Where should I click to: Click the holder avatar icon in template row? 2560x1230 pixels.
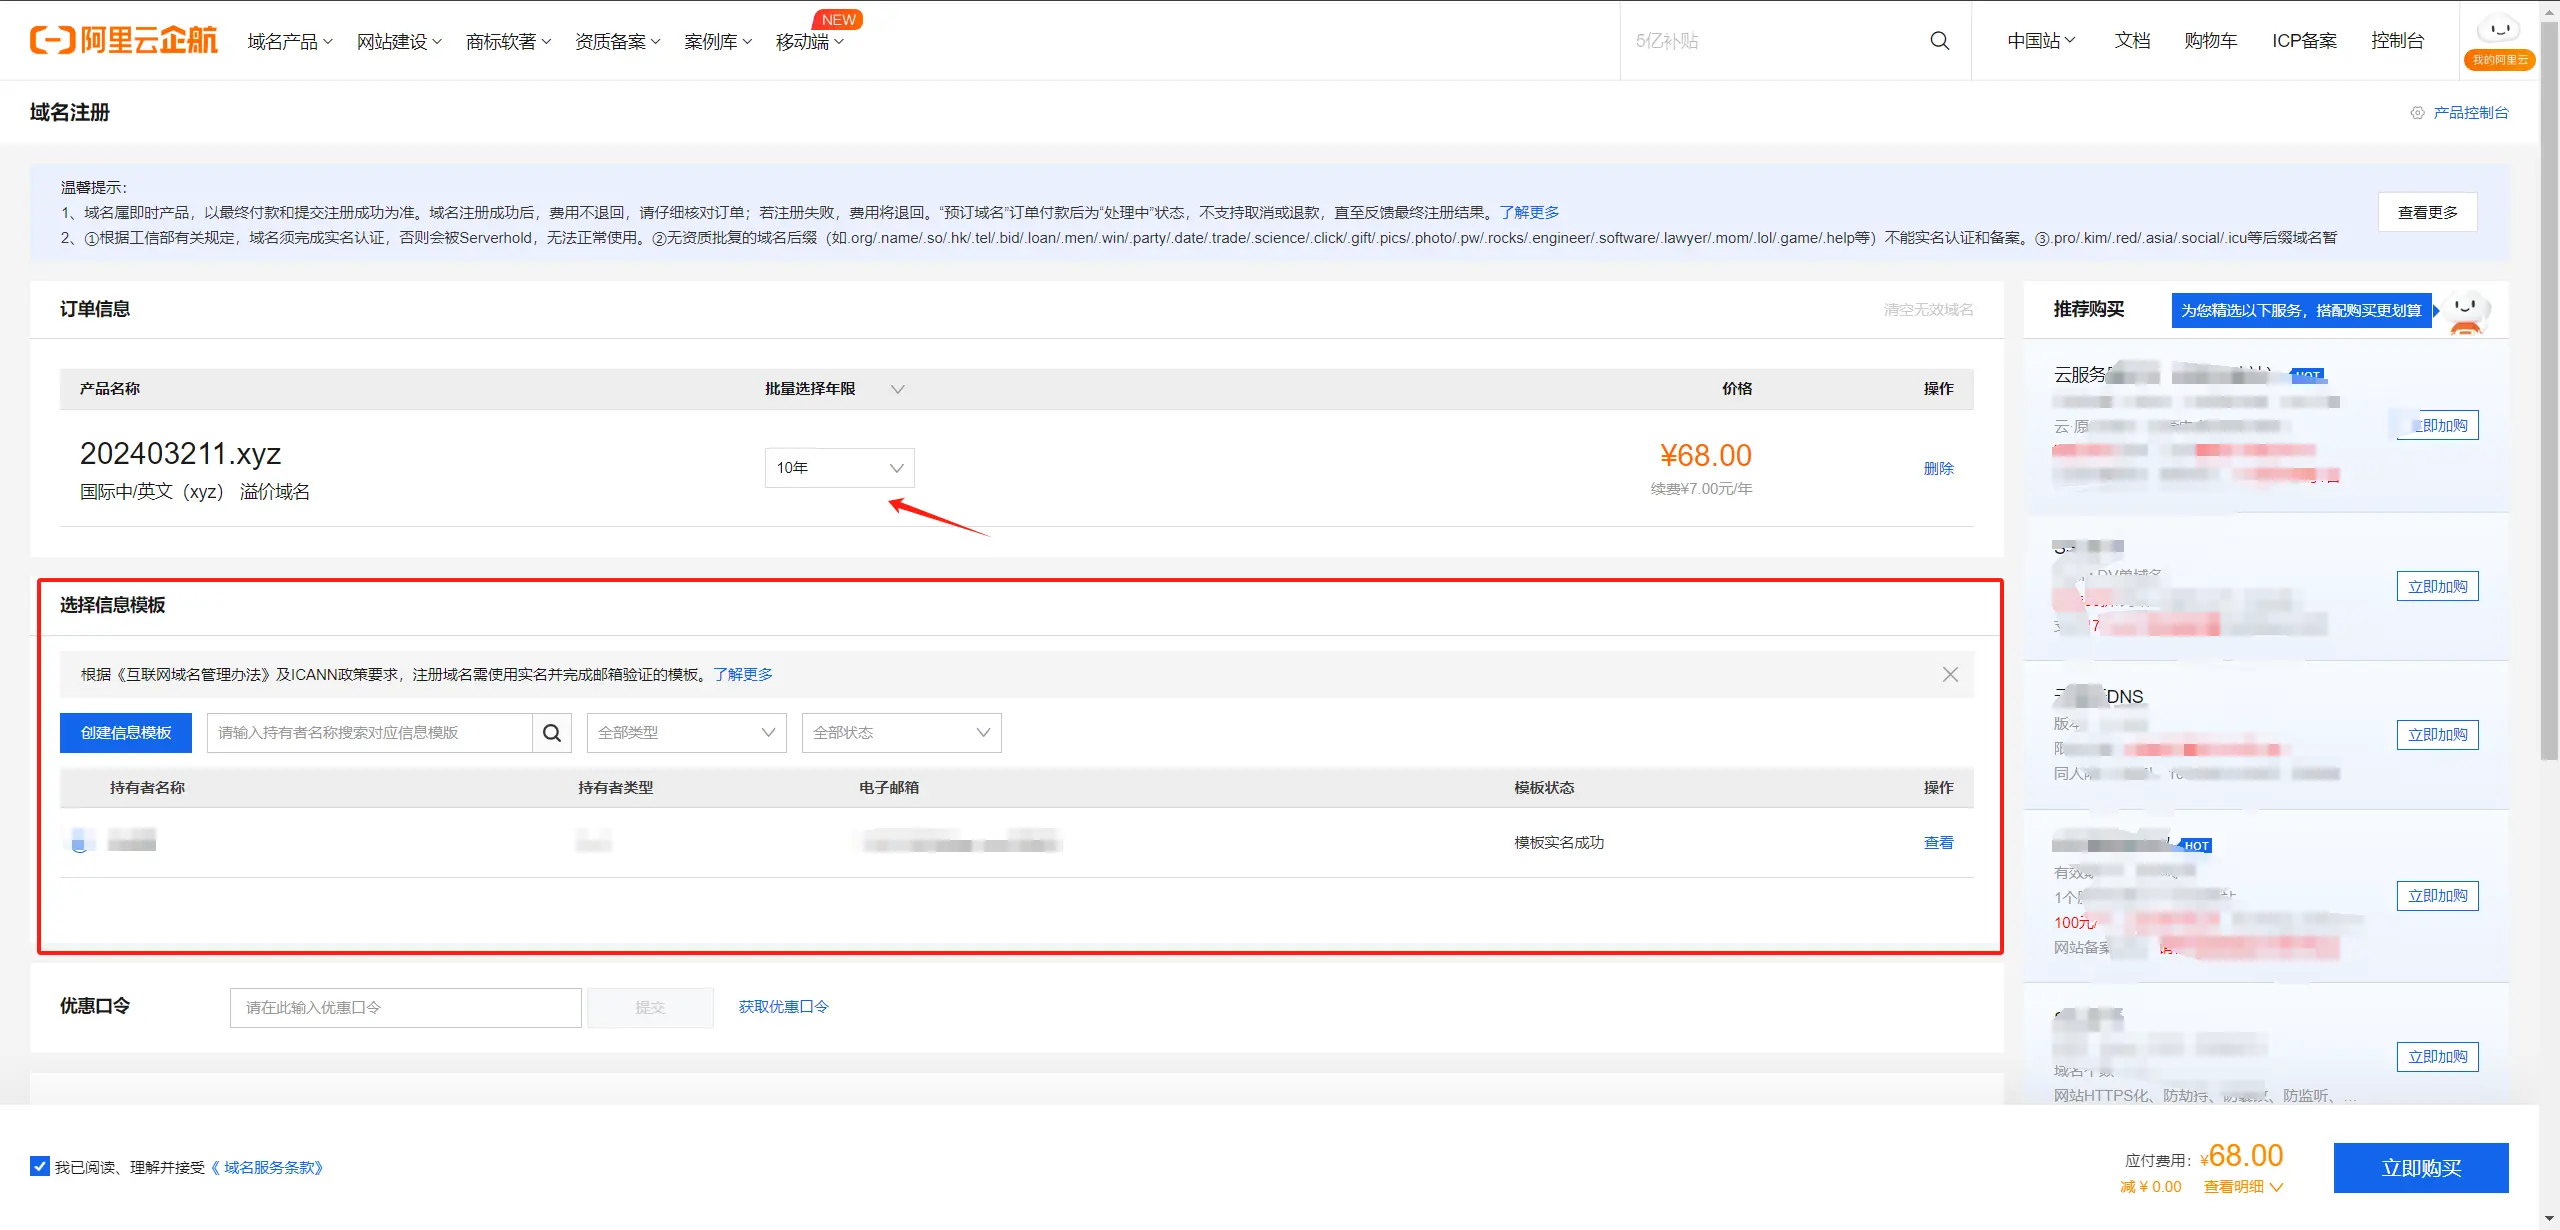80,840
